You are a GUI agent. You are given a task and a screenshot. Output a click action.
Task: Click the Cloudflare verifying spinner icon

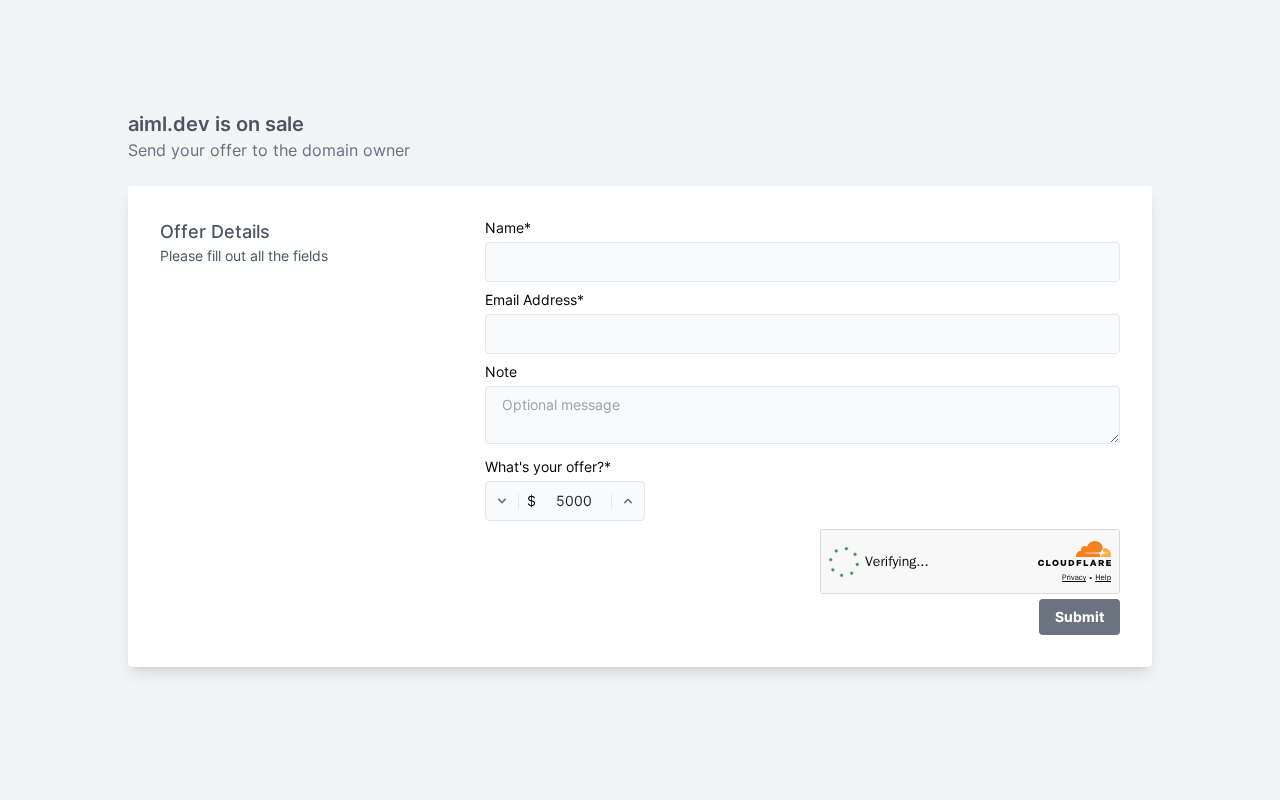pos(843,562)
